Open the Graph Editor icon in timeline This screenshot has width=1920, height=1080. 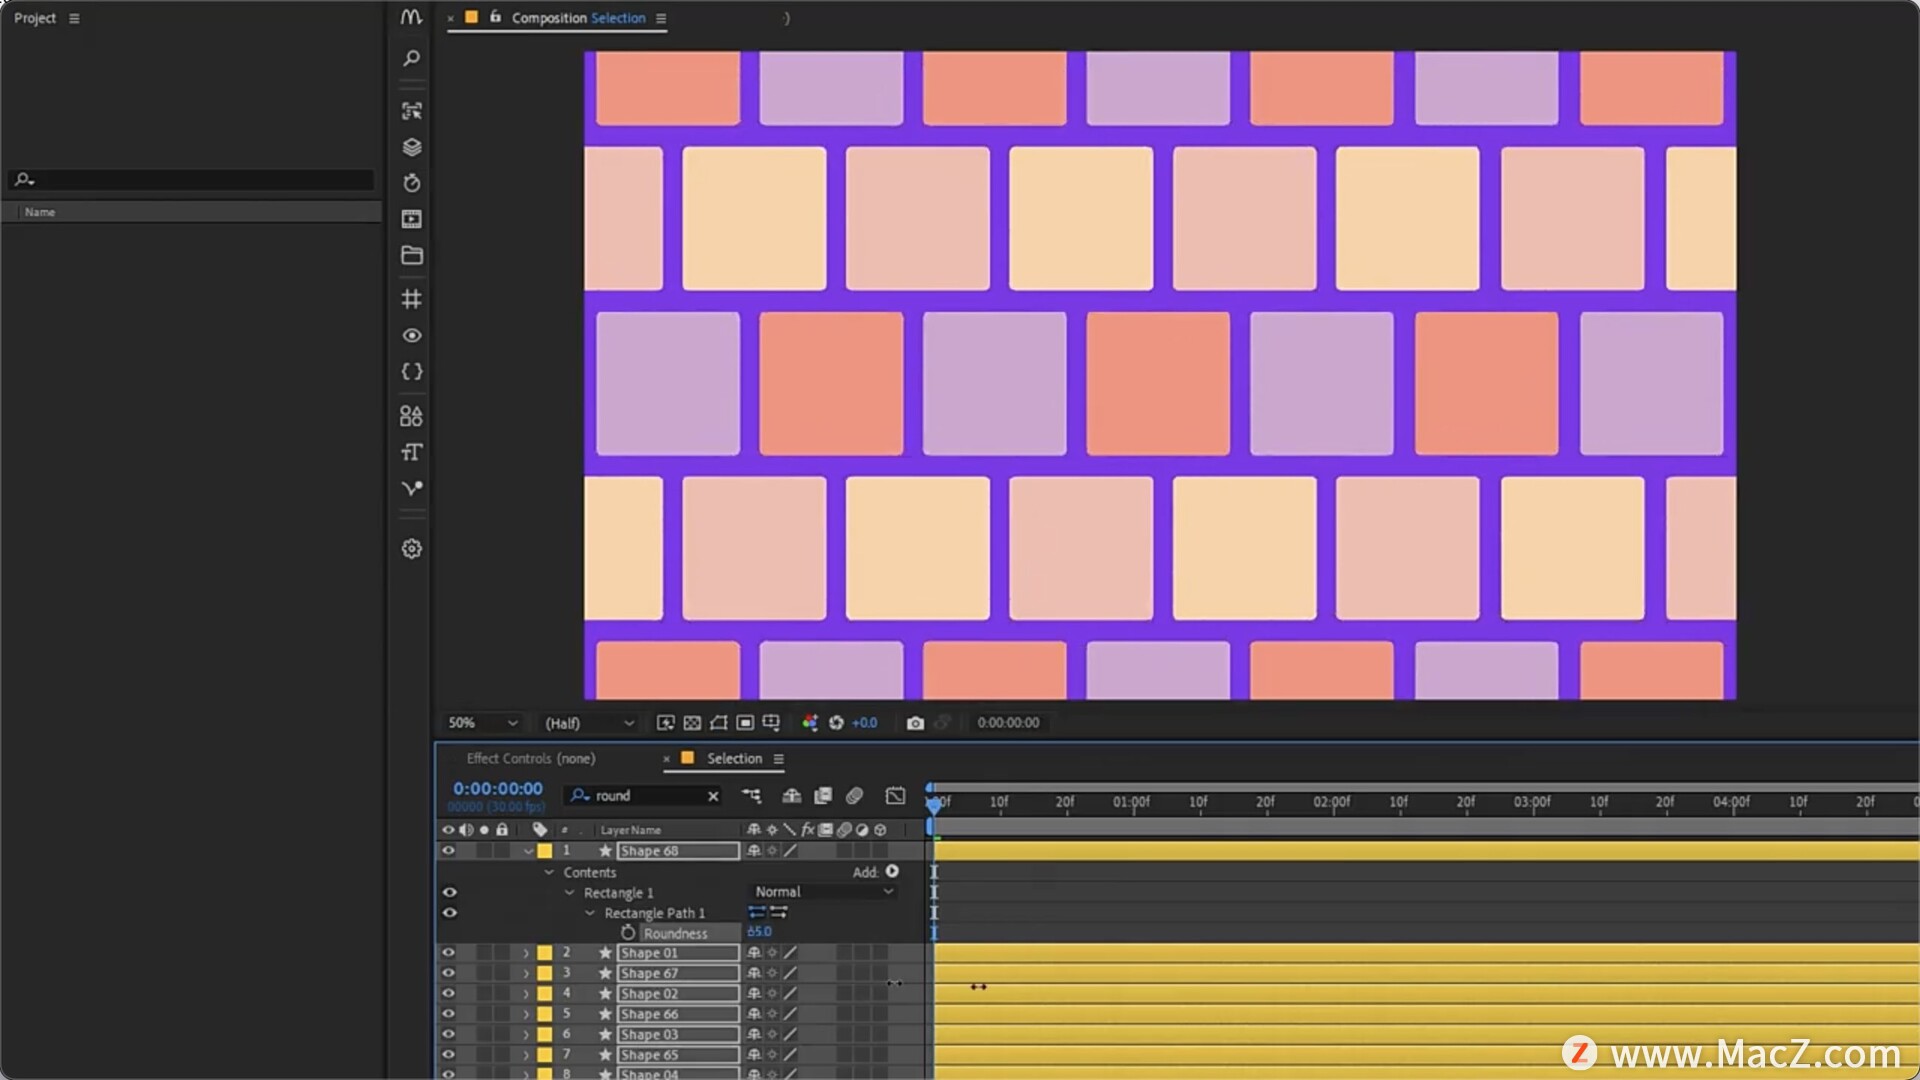(895, 796)
